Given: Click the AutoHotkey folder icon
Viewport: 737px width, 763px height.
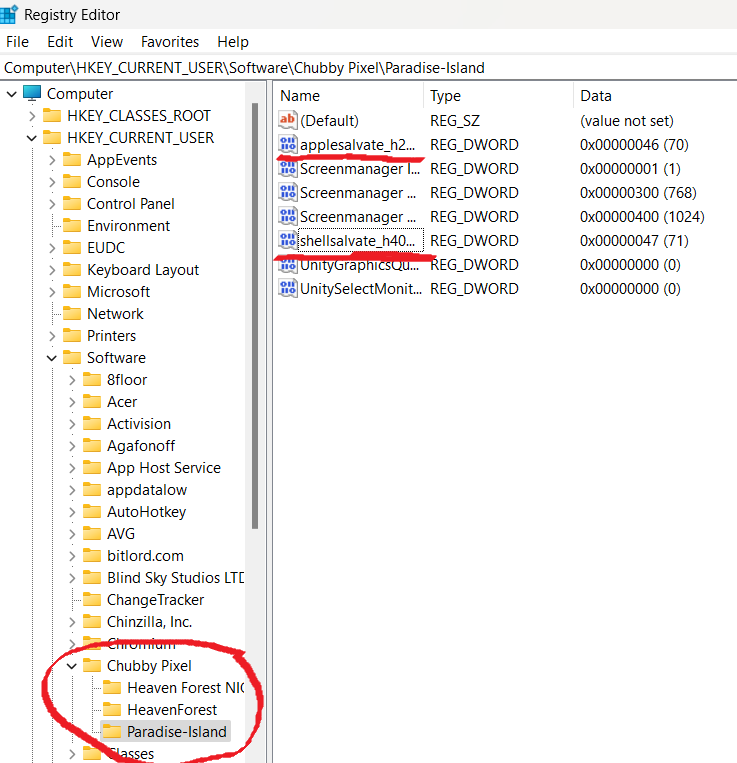Looking at the screenshot, I should pyautogui.click(x=92, y=511).
